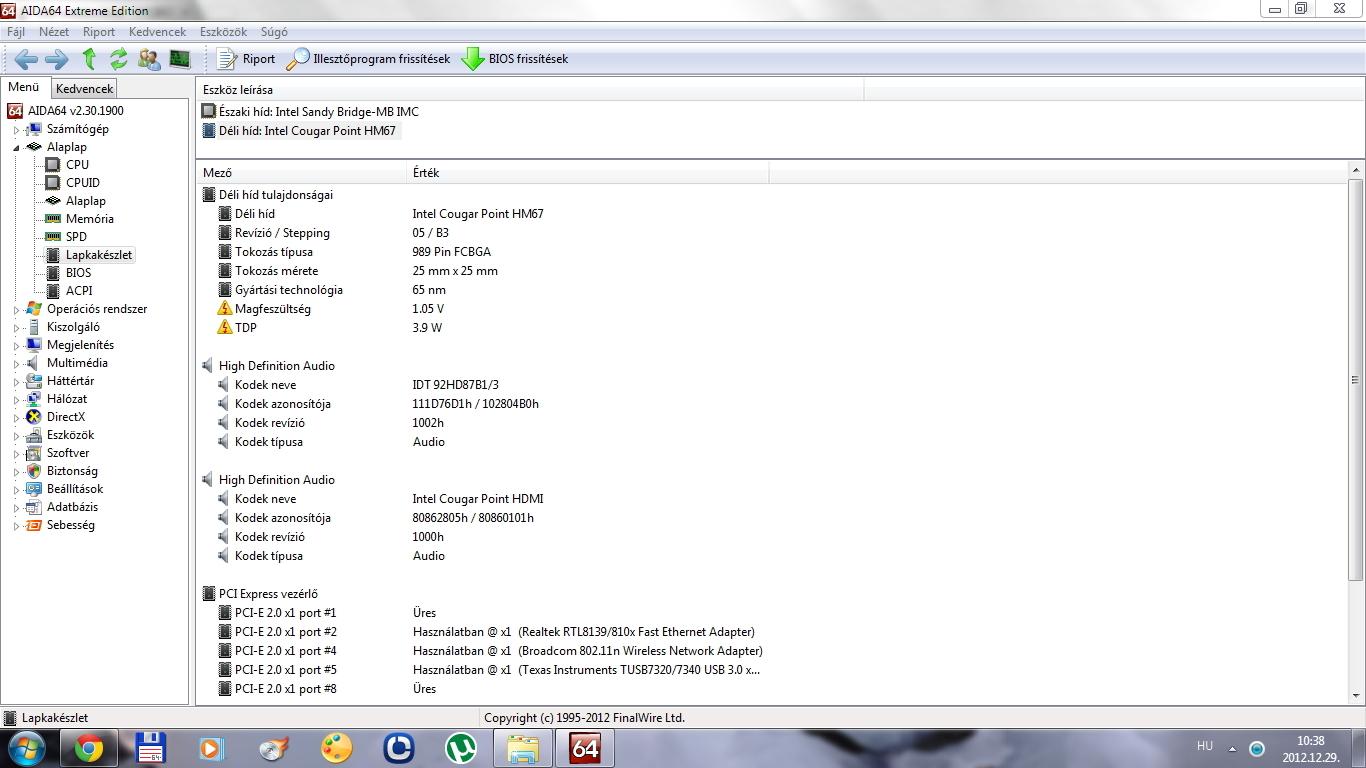This screenshot has height=768, width=1366.
Task: Click the green monitor icon in toolbar
Action: 180,59
